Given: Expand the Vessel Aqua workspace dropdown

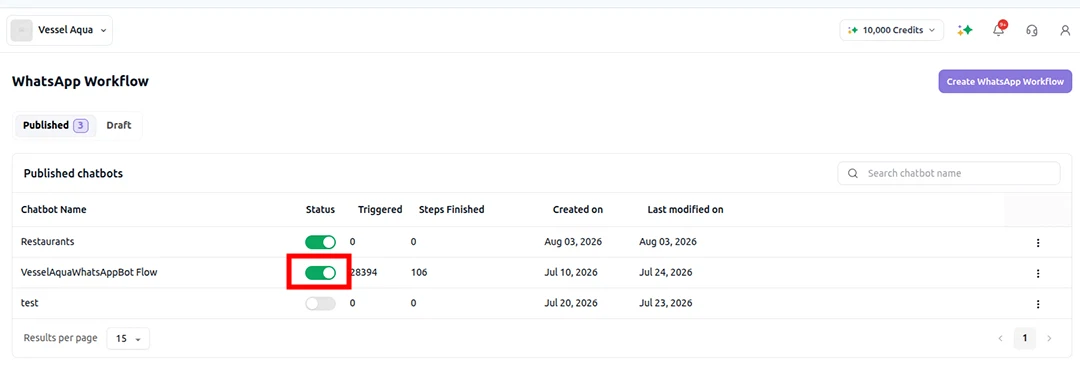Looking at the screenshot, I should (x=59, y=30).
